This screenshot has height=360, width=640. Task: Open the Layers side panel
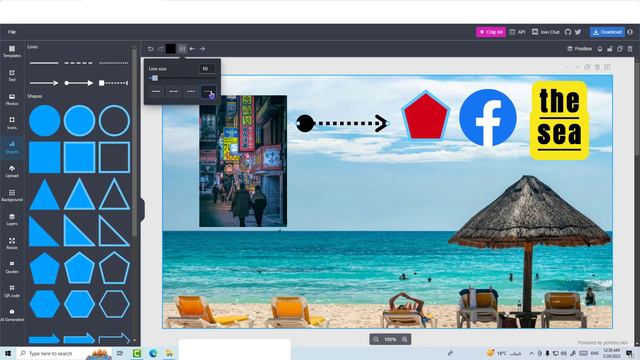12,219
